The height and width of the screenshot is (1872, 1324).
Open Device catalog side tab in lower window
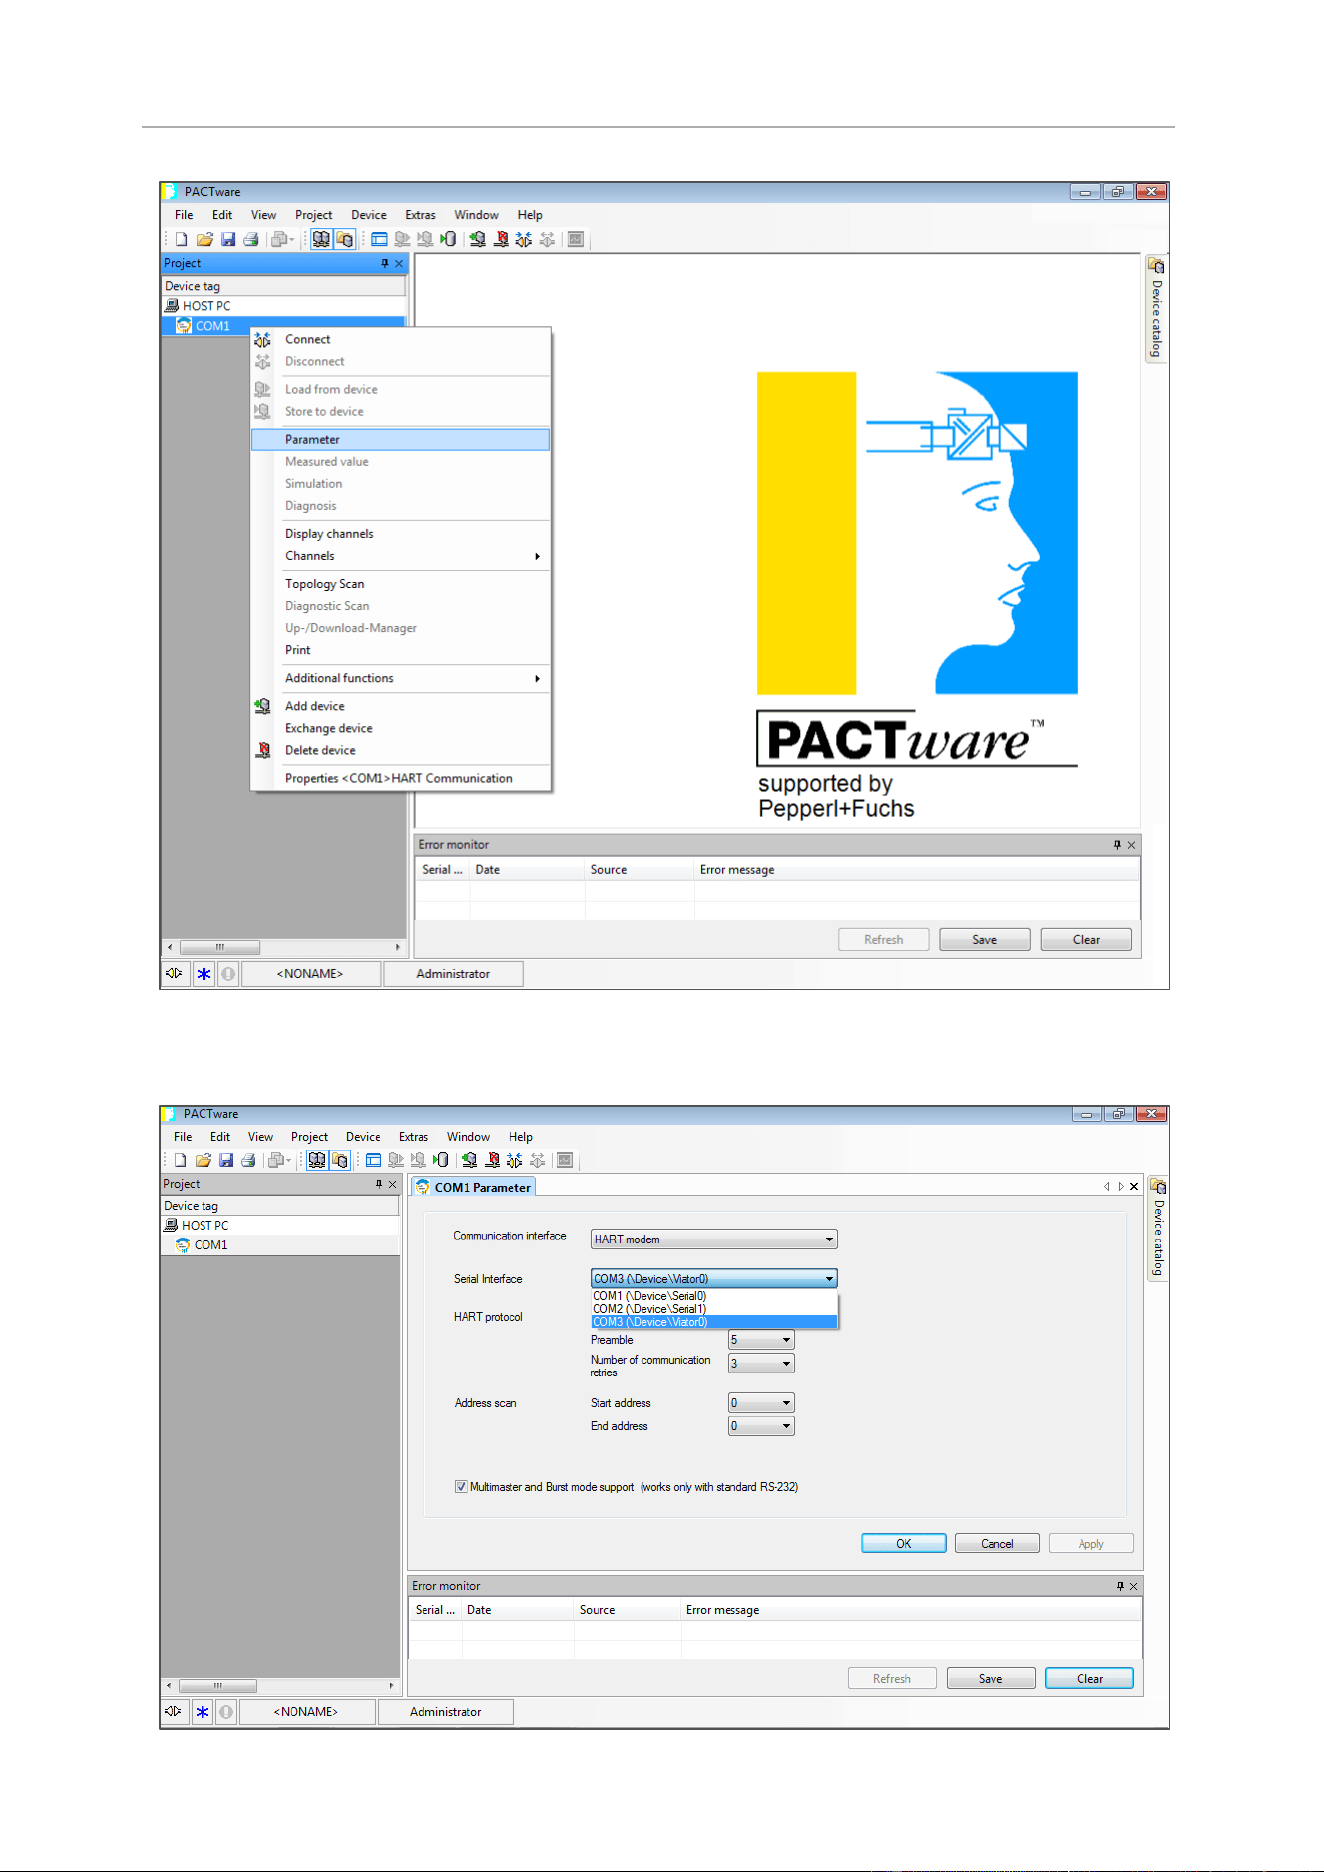click(1158, 1230)
